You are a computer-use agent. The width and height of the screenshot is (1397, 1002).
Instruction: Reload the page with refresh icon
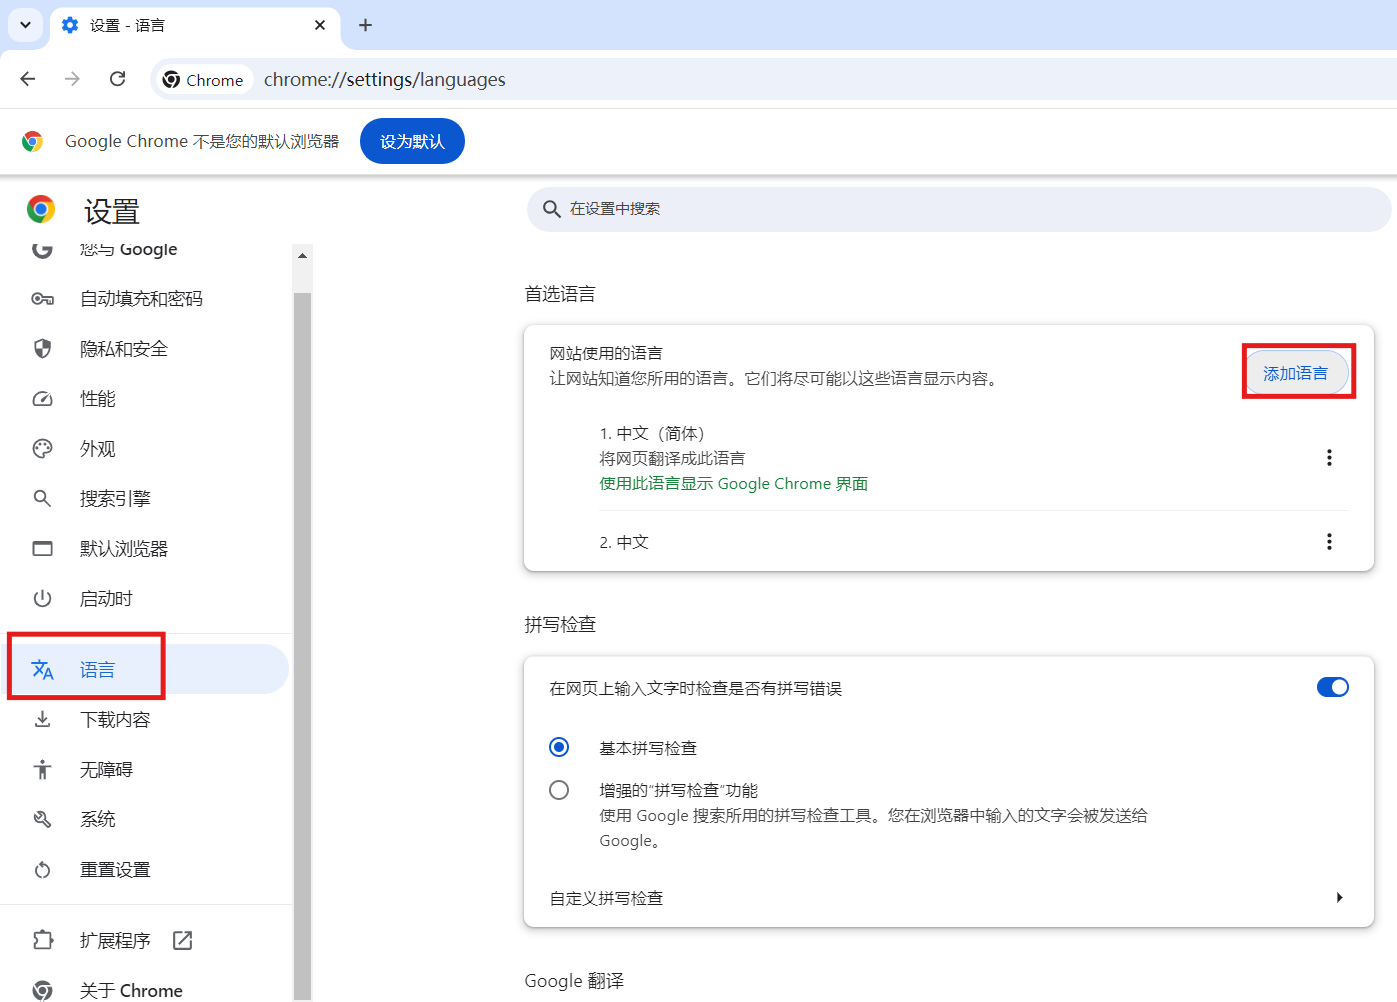pos(117,79)
